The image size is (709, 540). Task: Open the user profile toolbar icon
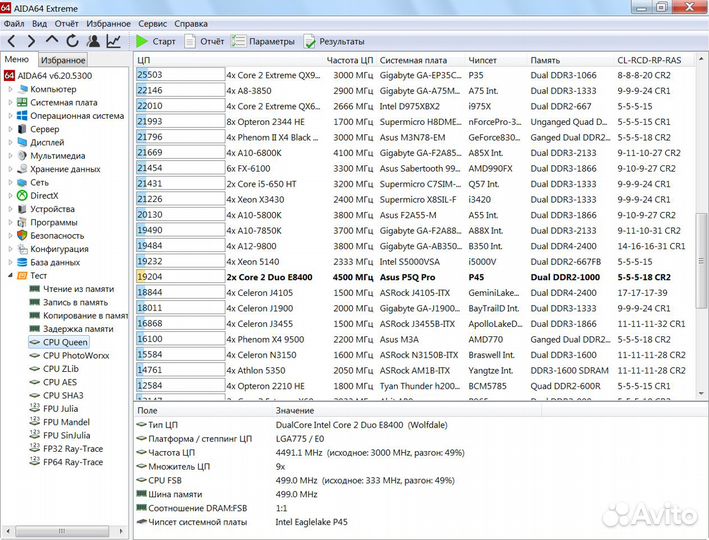coord(93,41)
